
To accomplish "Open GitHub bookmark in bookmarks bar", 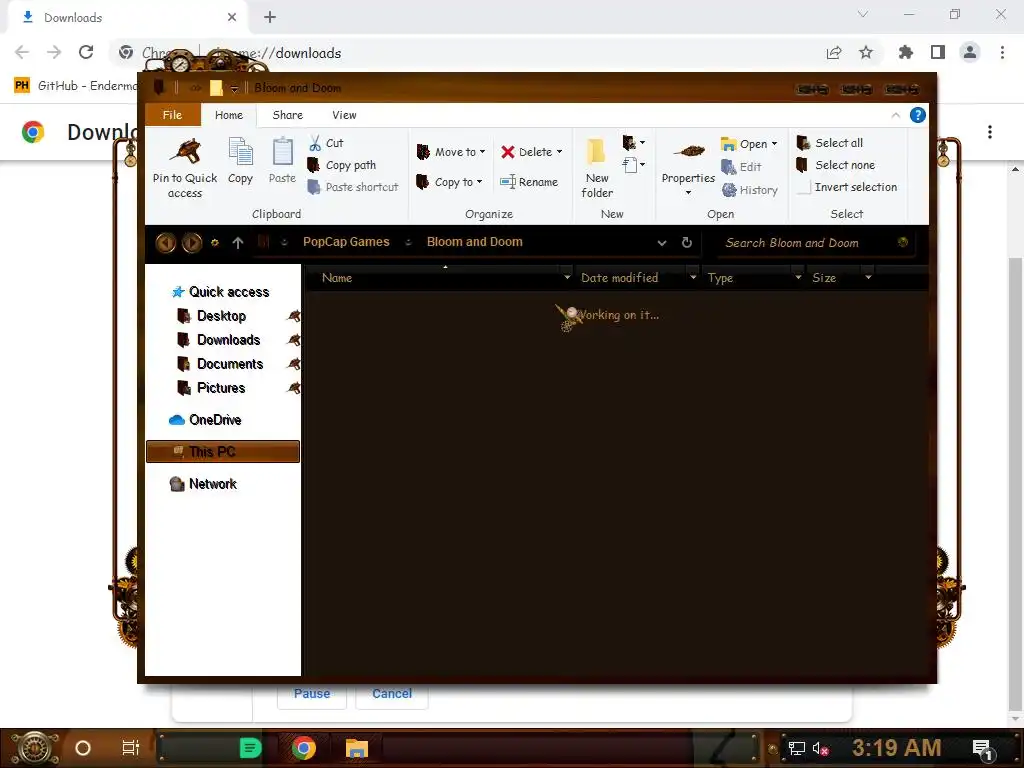I will 75,86.
